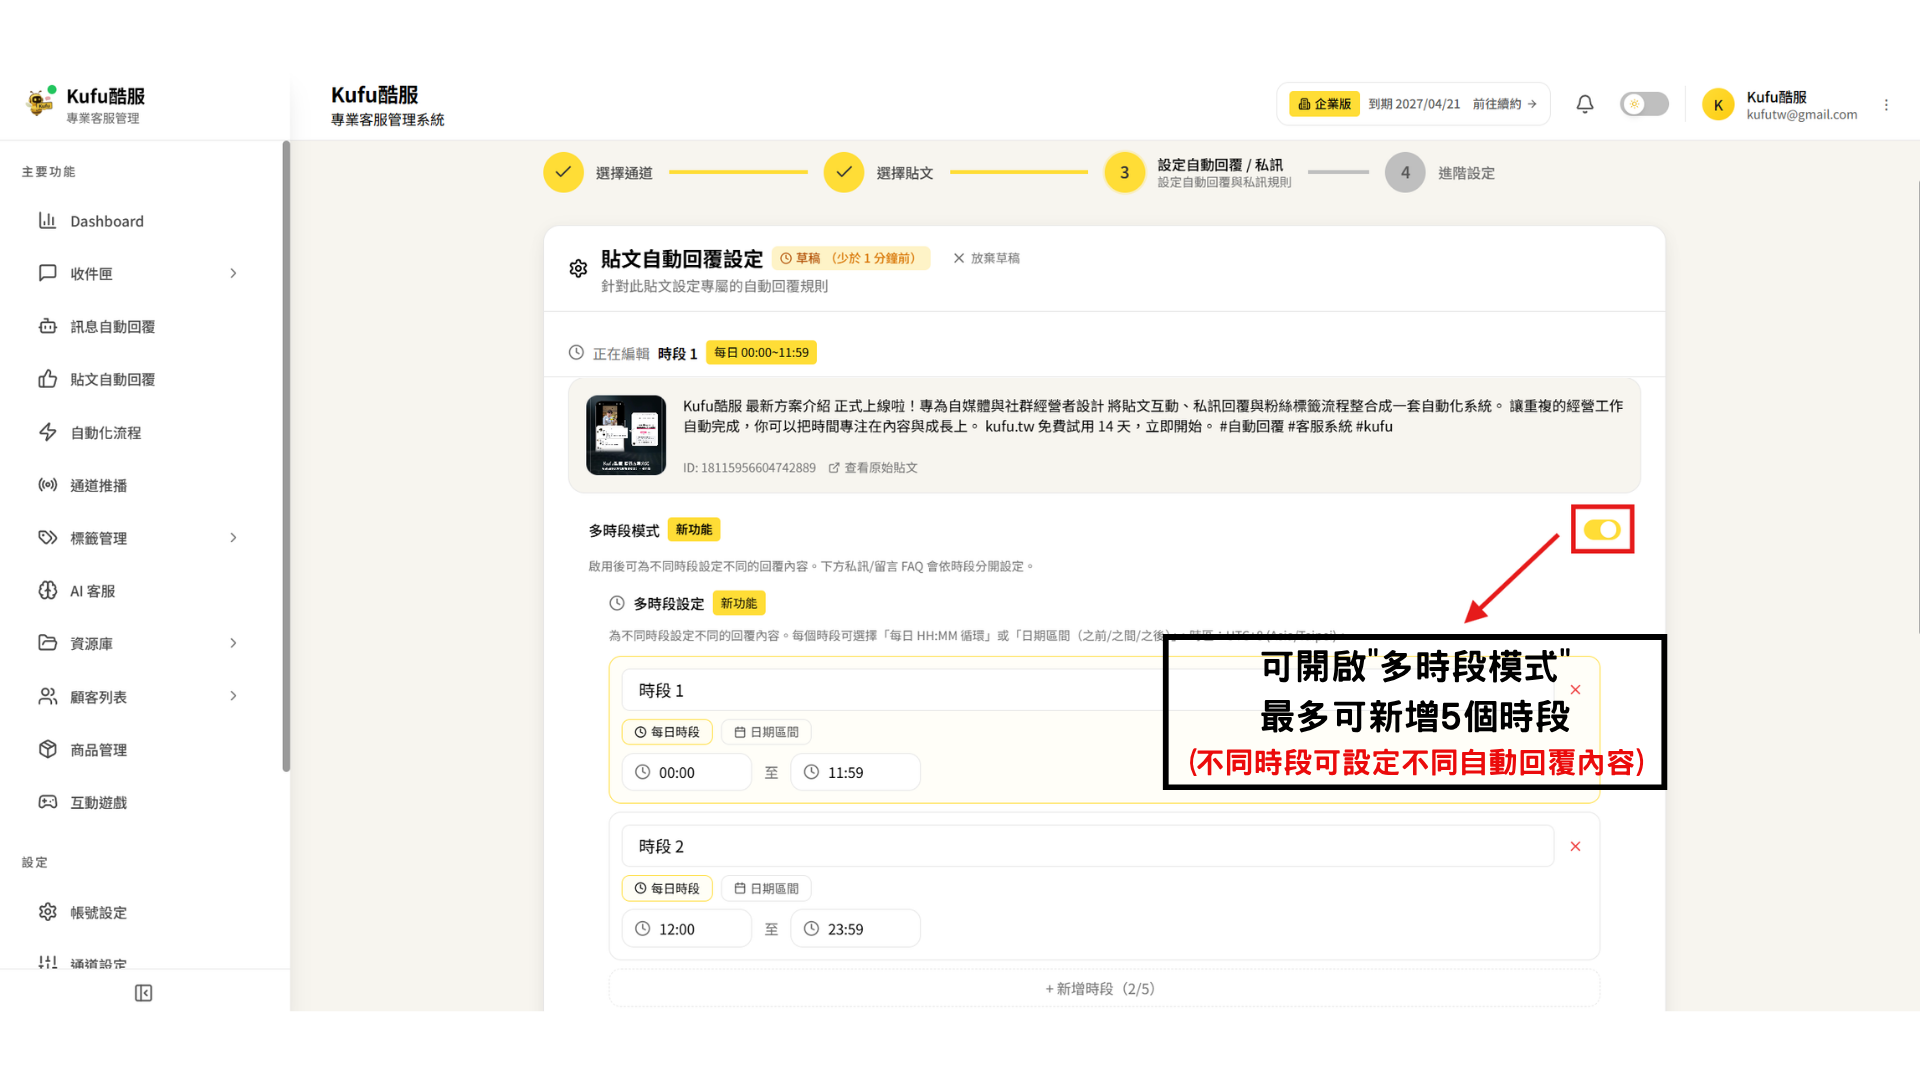Click 查看原始貼文 link
The image size is (1920, 1080).
coord(873,468)
